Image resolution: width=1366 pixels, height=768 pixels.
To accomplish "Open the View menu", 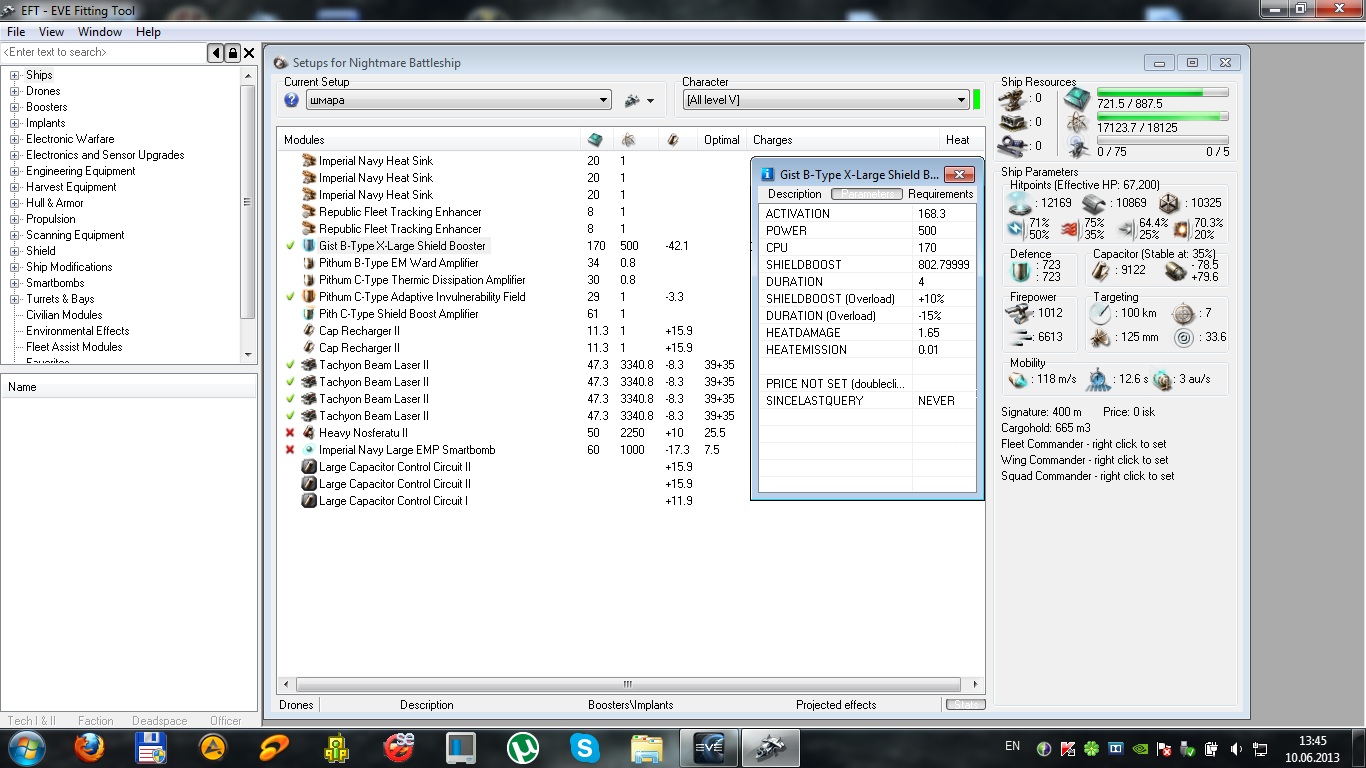I will (51, 32).
